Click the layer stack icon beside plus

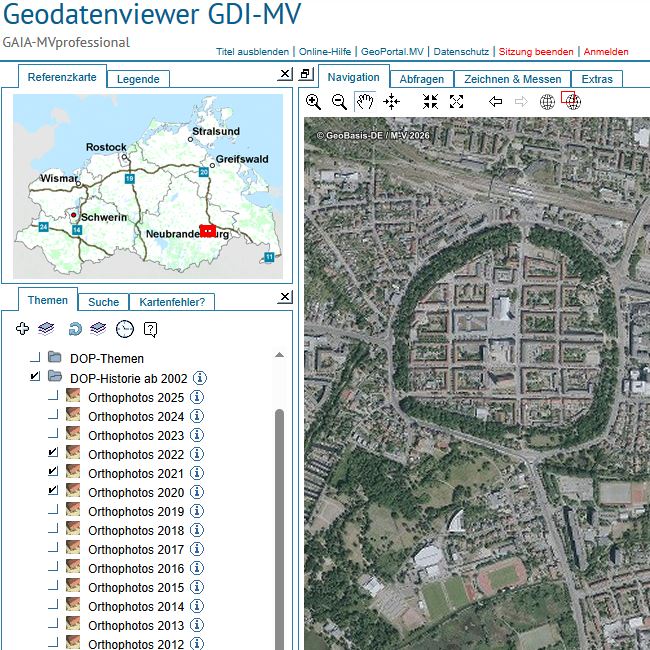(x=46, y=329)
